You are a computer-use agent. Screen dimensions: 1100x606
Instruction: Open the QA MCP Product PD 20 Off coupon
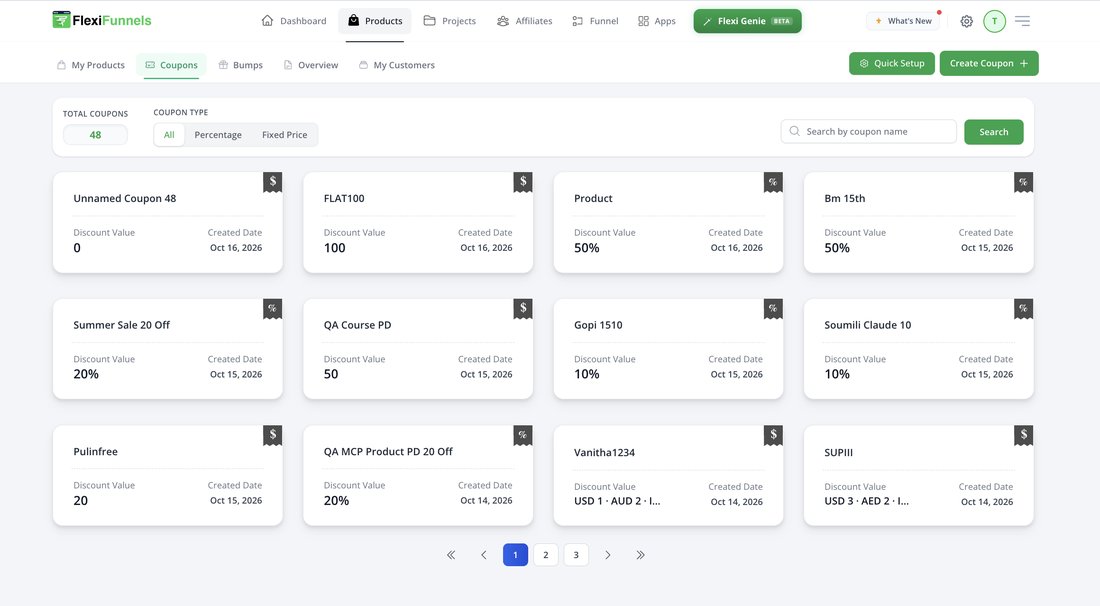[x=418, y=476]
